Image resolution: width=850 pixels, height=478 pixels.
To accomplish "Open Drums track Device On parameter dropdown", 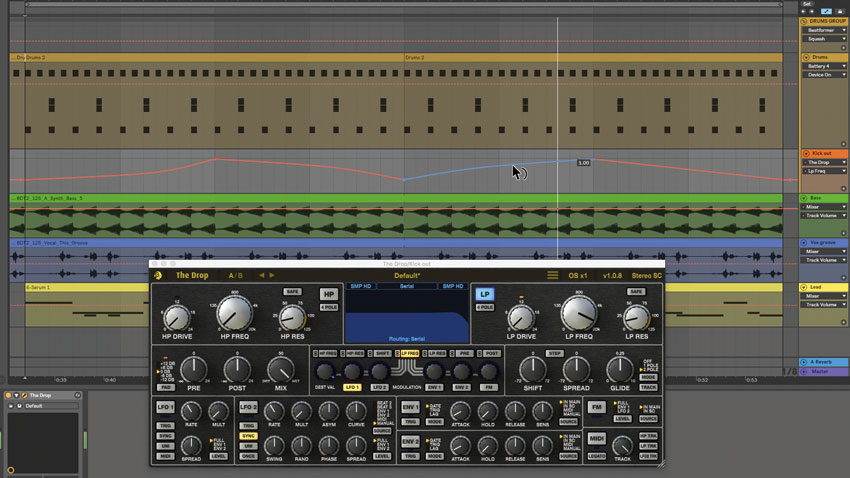I will pyautogui.click(x=824, y=75).
